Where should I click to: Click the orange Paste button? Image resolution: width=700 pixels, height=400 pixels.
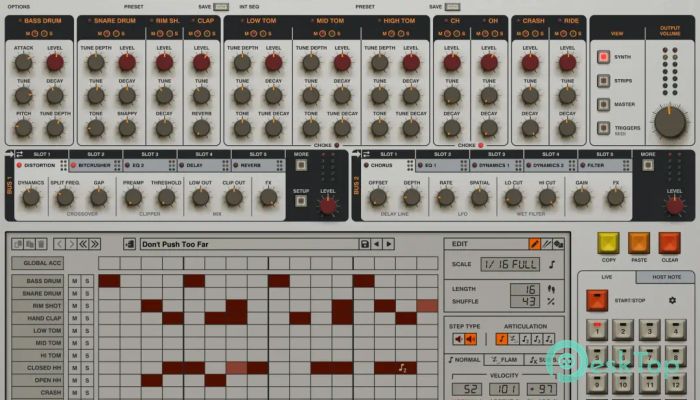[639, 243]
